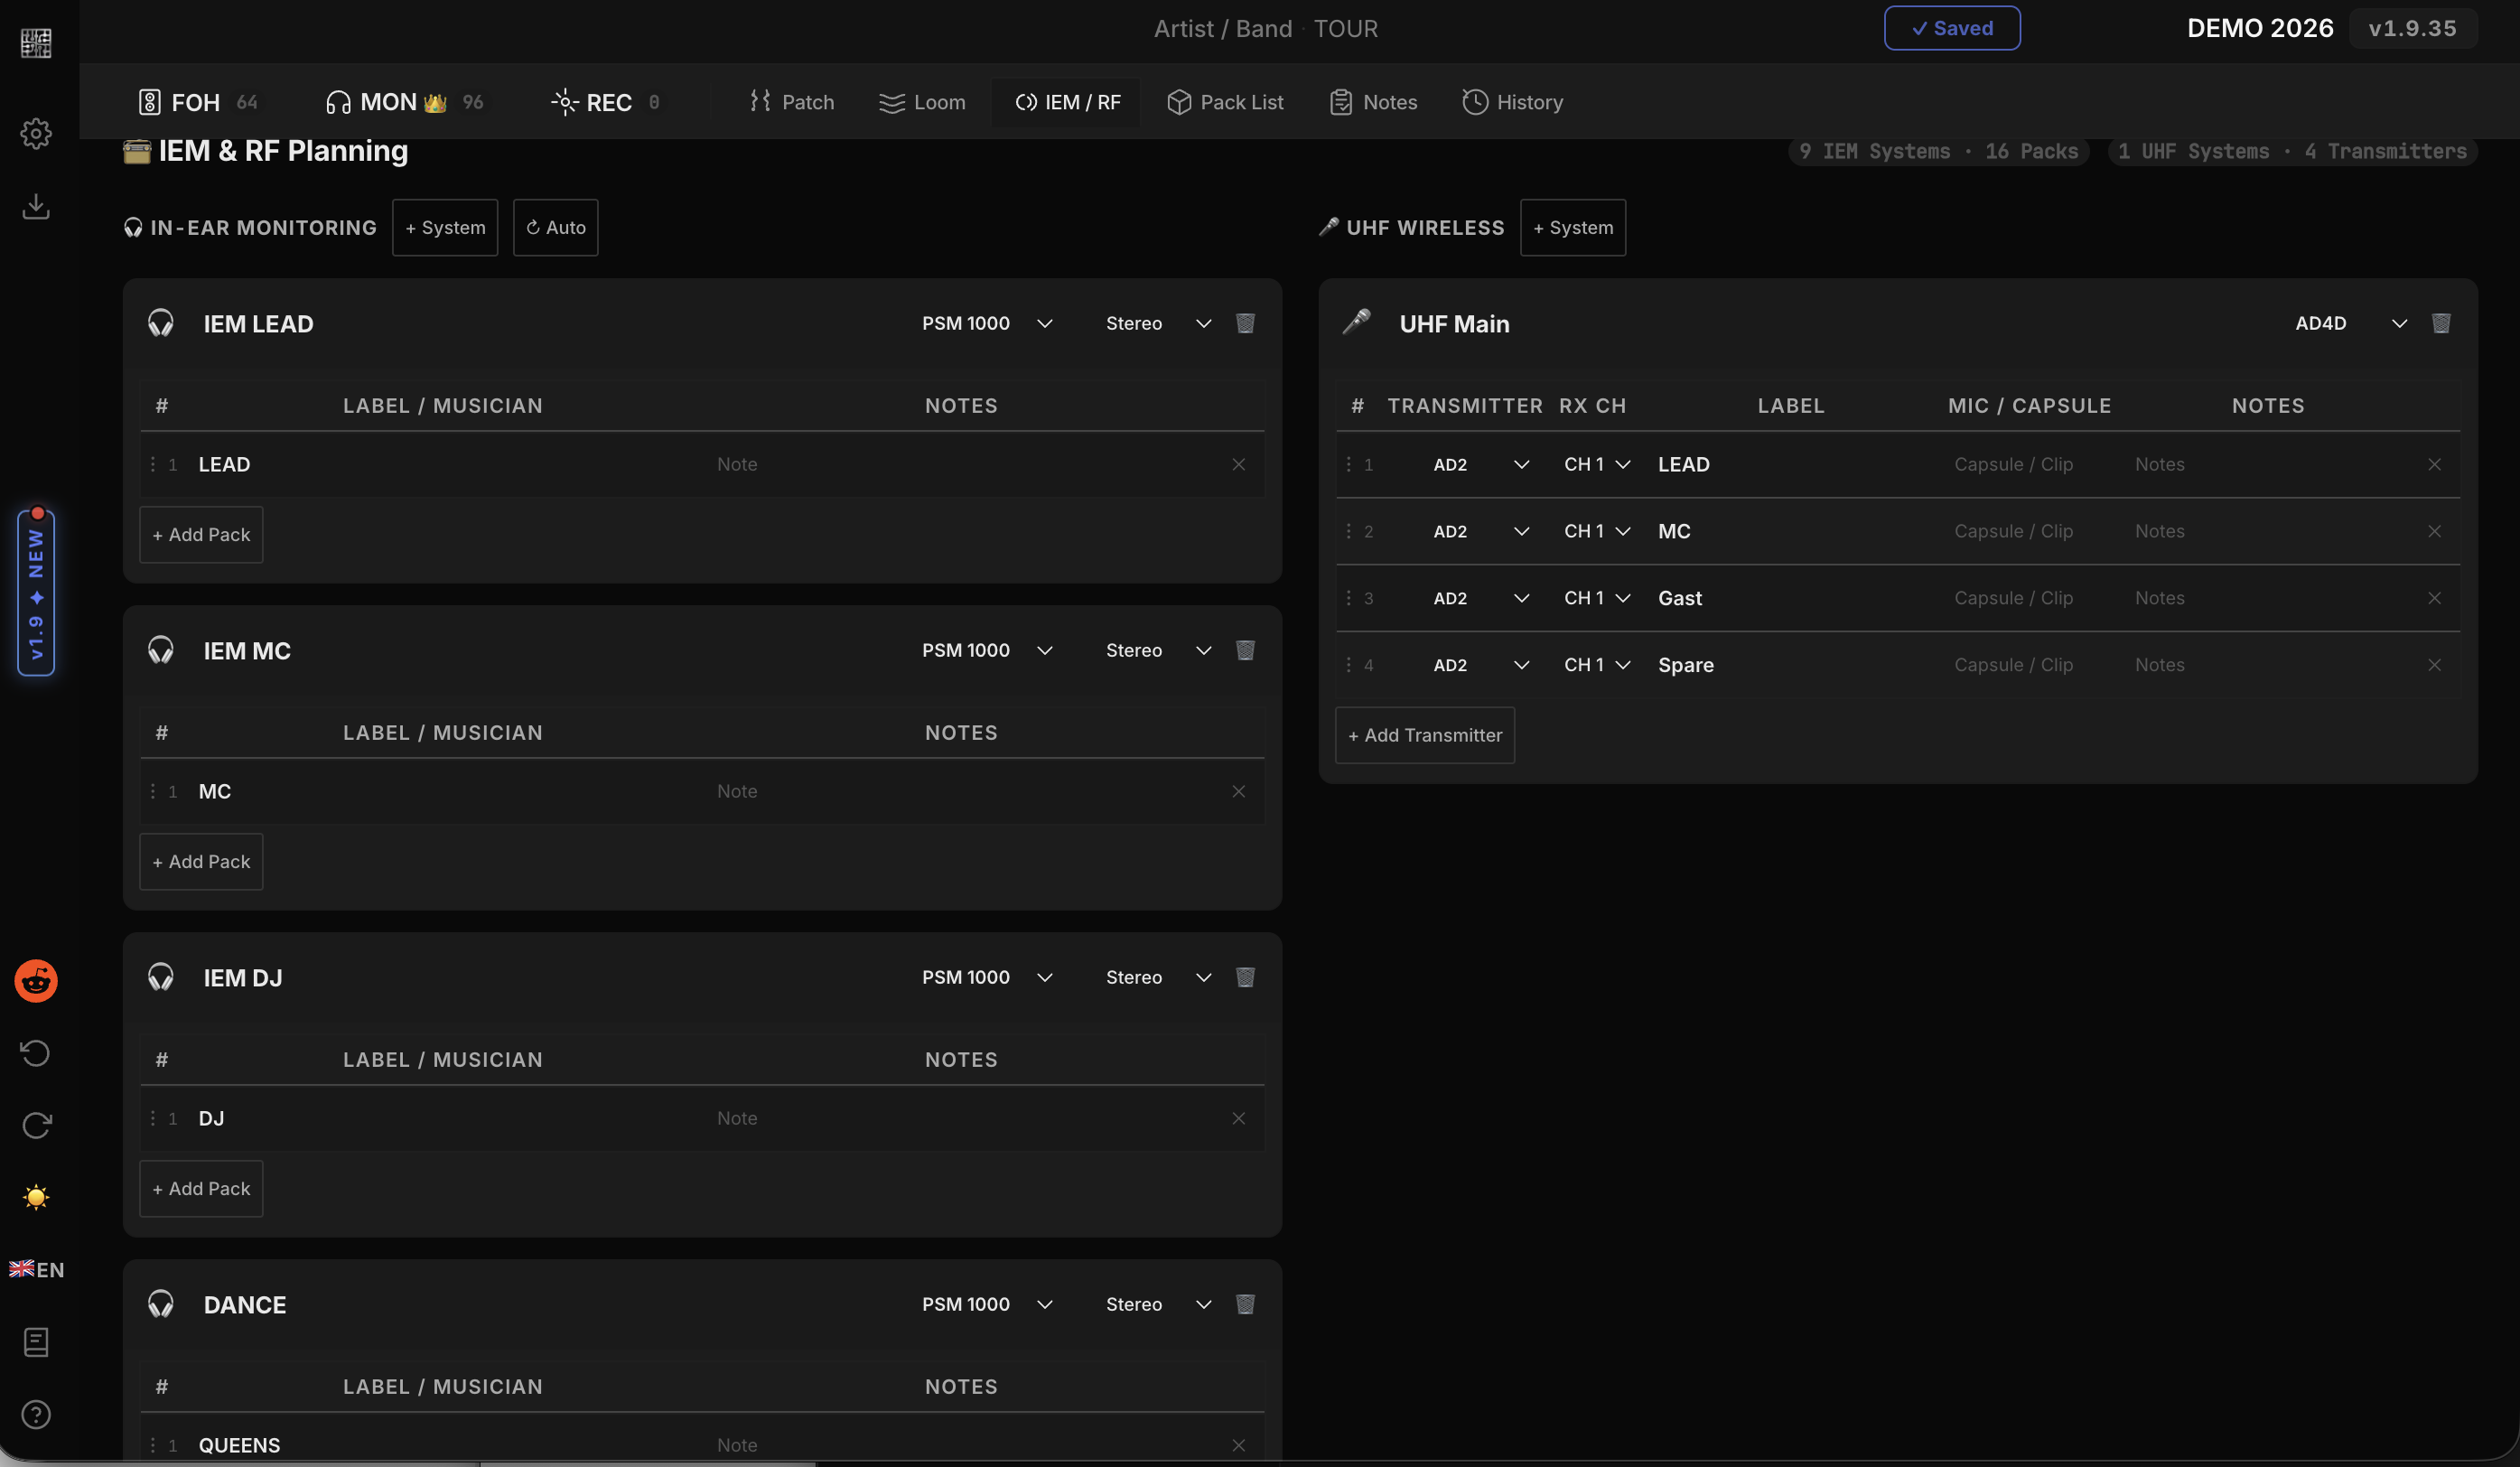The width and height of the screenshot is (2520, 1467).
Task: Switch language with EN flag
Action: [x=36, y=1269]
